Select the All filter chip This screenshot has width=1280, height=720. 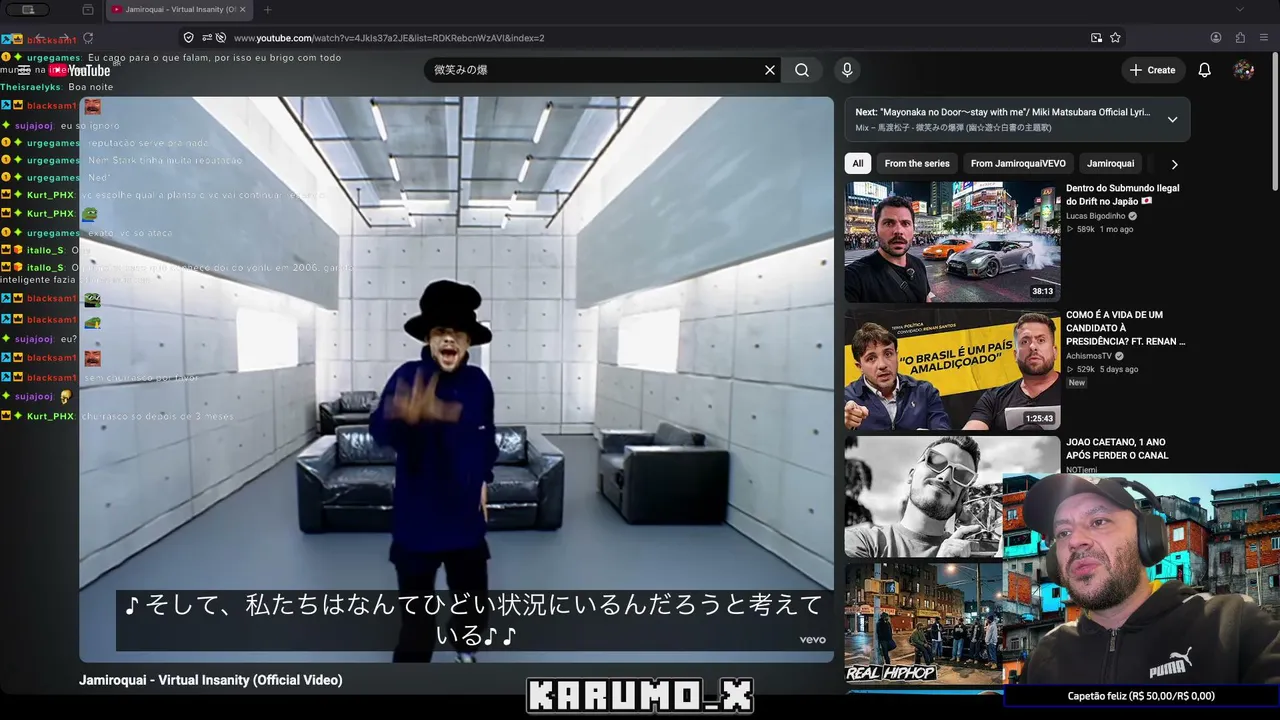tap(858, 164)
